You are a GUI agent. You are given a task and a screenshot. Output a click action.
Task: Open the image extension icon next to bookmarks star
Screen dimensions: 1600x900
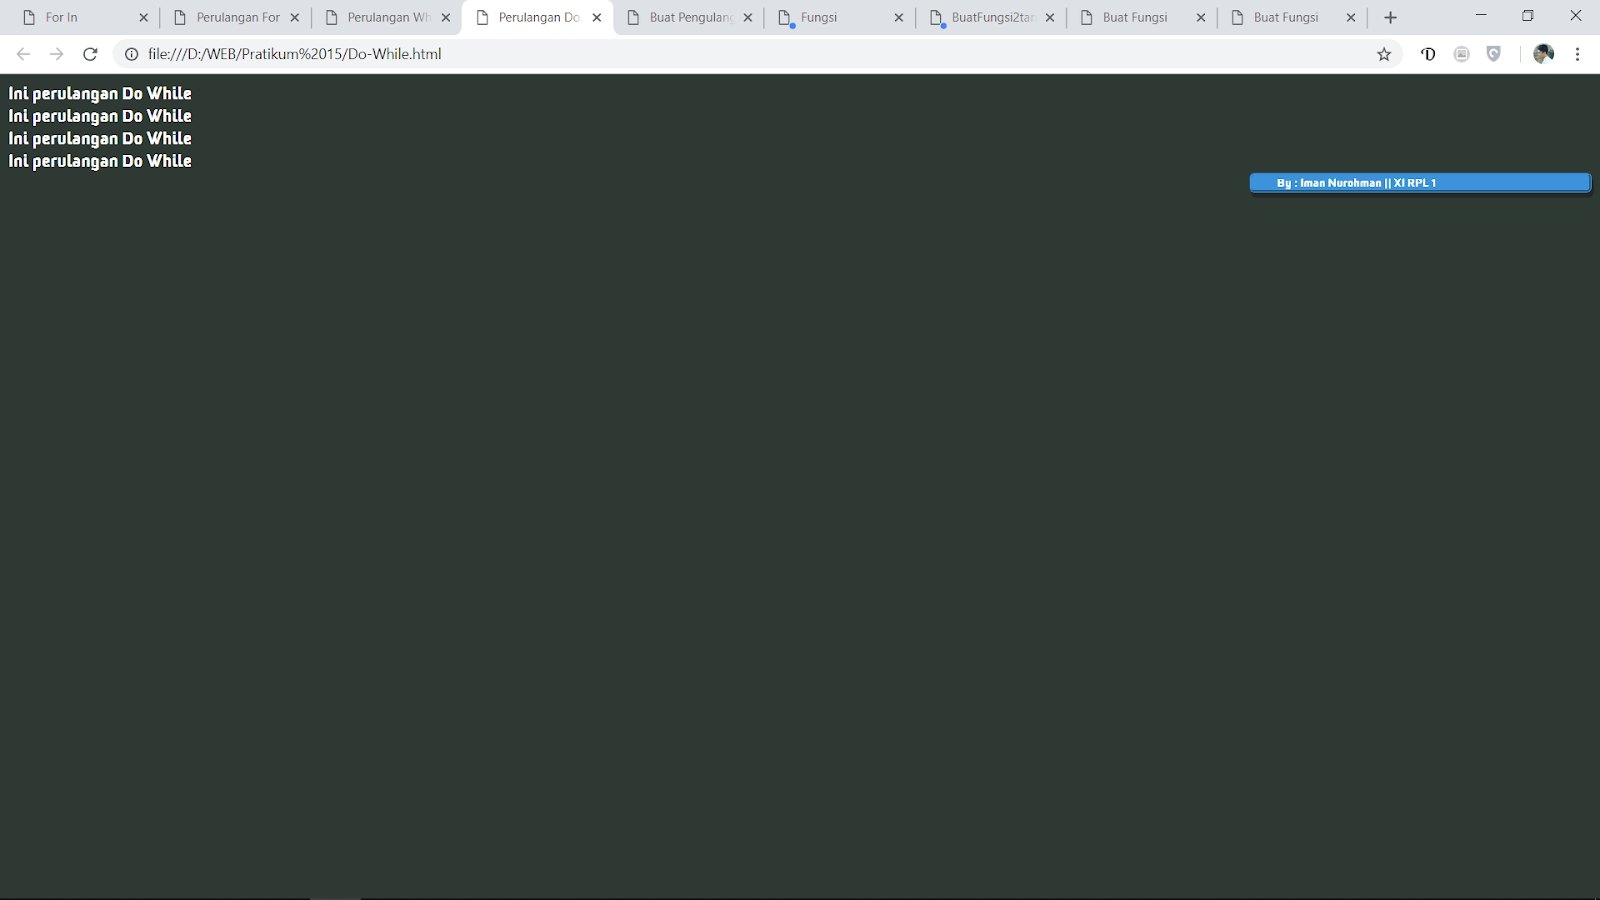[x=1460, y=54]
